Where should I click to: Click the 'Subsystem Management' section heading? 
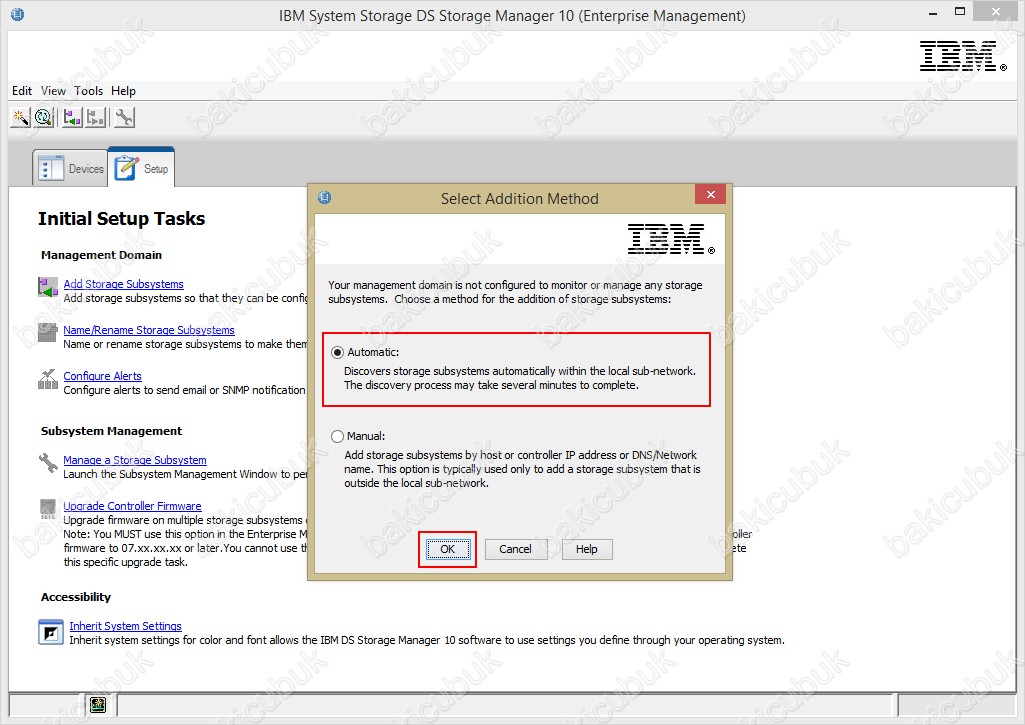point(111,431)
